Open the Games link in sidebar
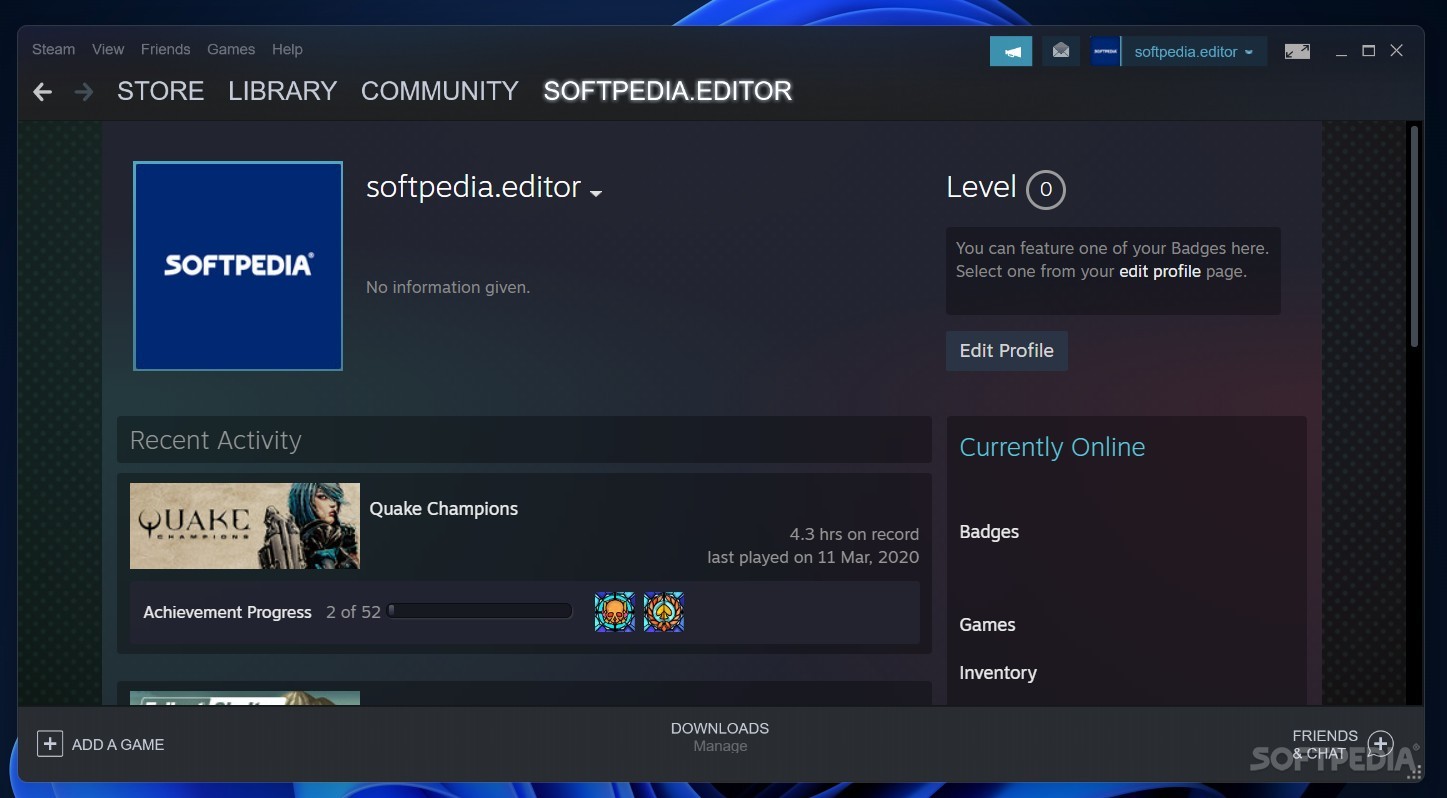Image resolution: width=1447 pixels, height=798 pixels. tap(987, 625)
